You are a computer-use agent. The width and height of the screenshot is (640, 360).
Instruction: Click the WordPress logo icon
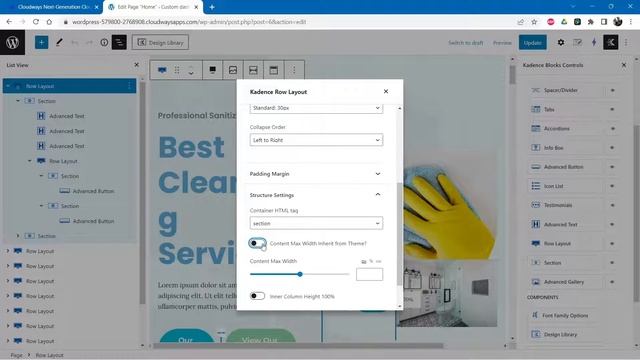pyautogui.click(x=12, y=42)
